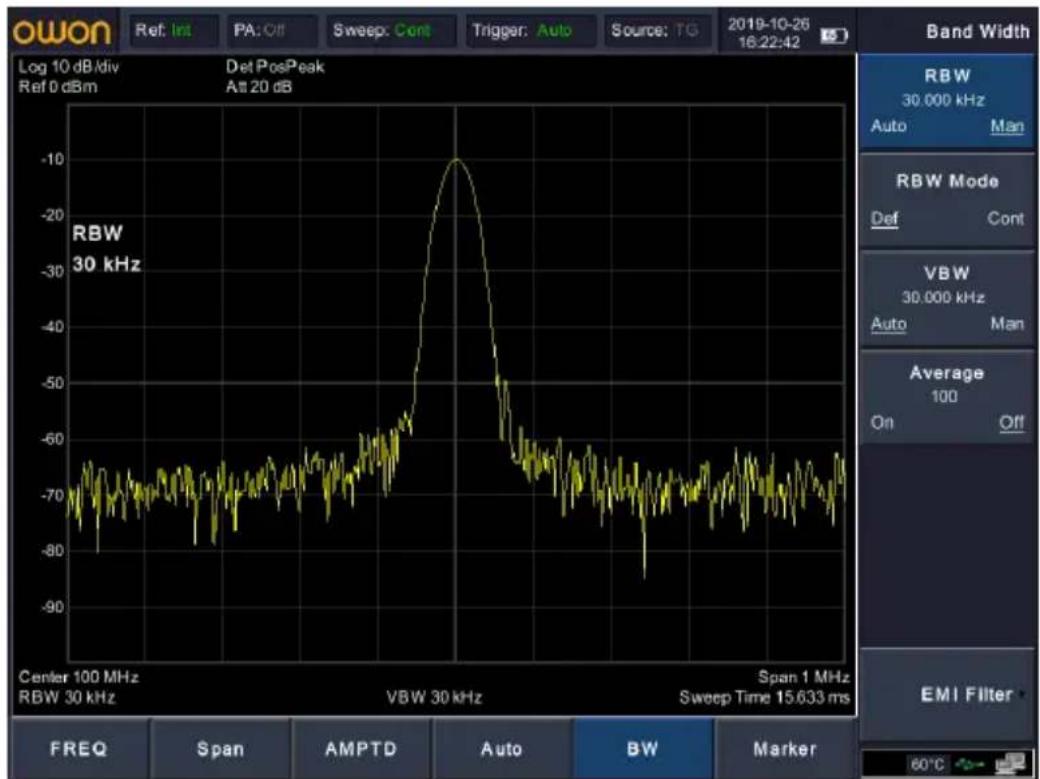
Task: Open the Marker menu tab
Action: tap(784, 748)
